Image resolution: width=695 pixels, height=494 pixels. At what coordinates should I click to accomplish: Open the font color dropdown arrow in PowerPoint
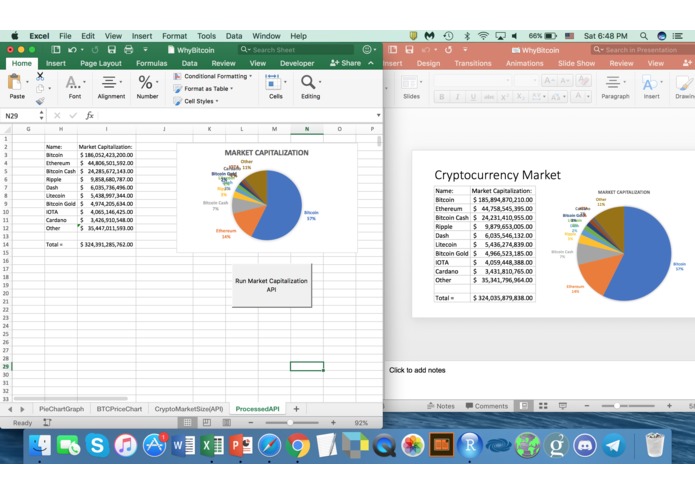pyautogui.click(x=588, y=97)
